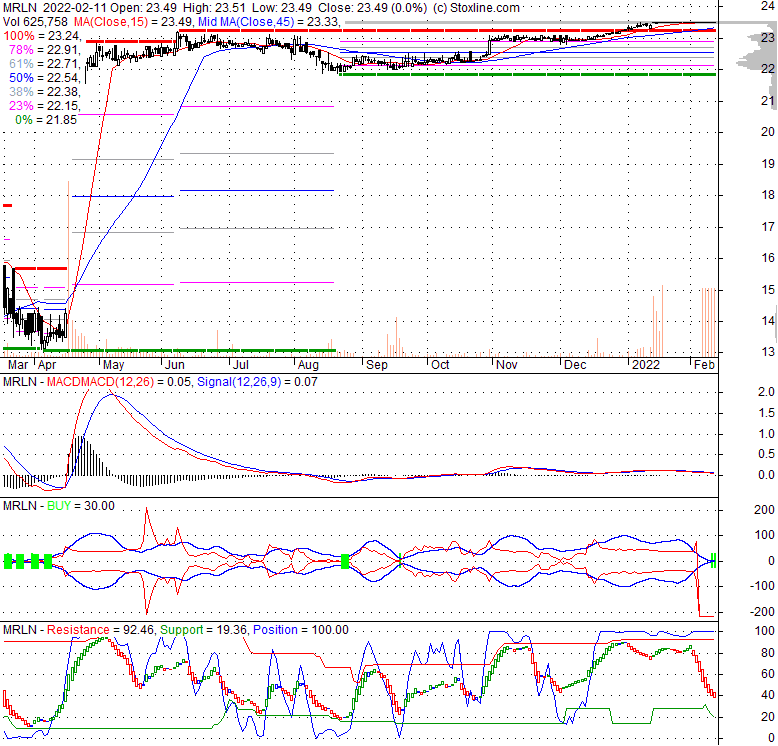Select the '0% = 21.85' Fibonacci level
778x746 pixels.
point(46,120)
